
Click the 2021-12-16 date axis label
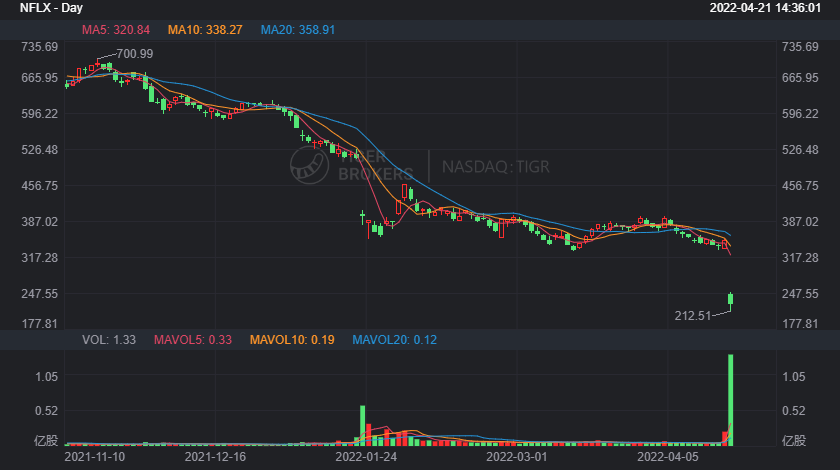coord(215,457)
